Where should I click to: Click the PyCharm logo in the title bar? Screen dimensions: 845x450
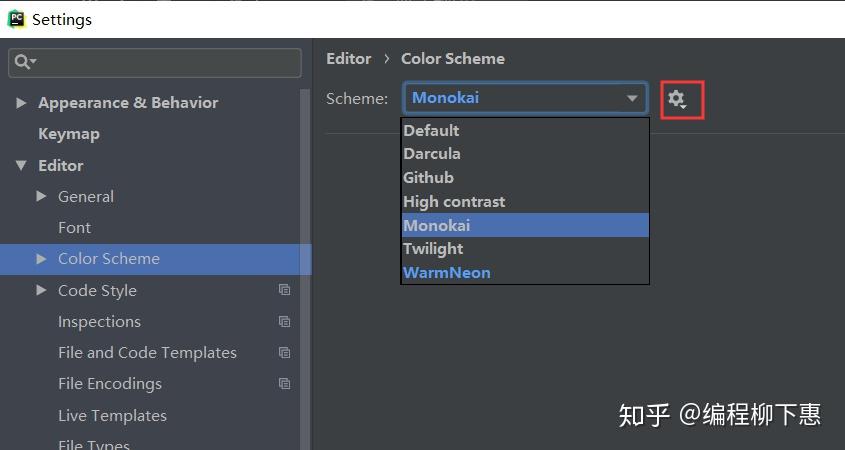click(x=16, y=18)
